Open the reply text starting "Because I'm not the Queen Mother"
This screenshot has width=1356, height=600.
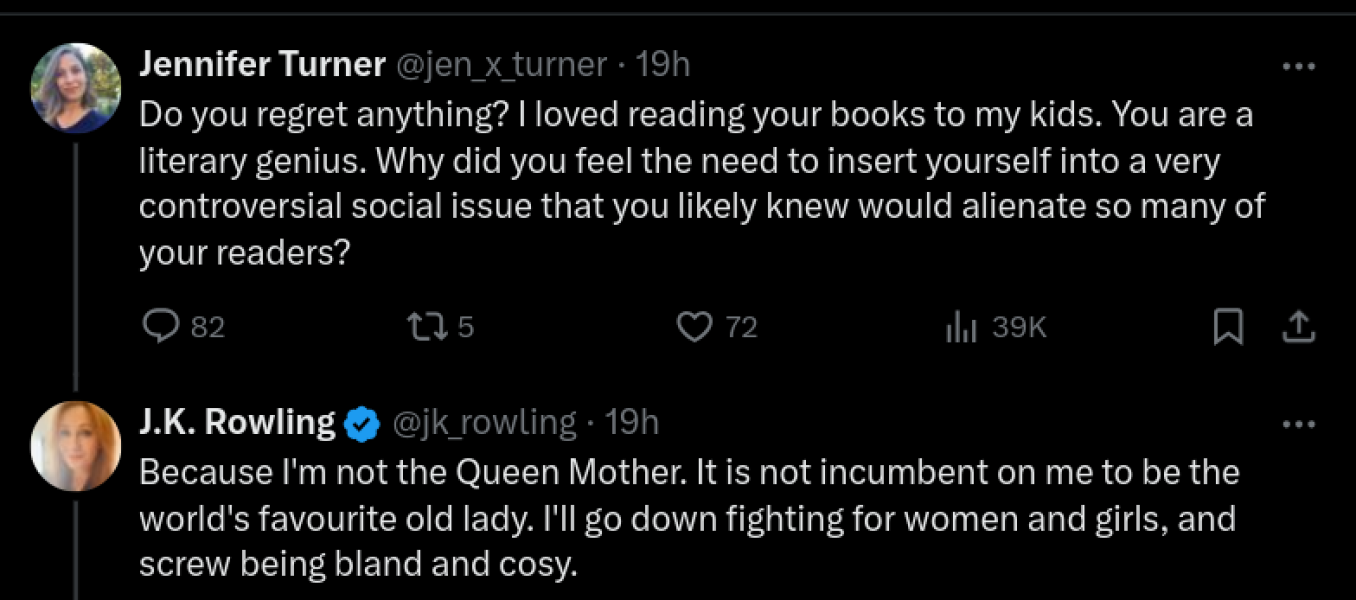tap(688, 519)
